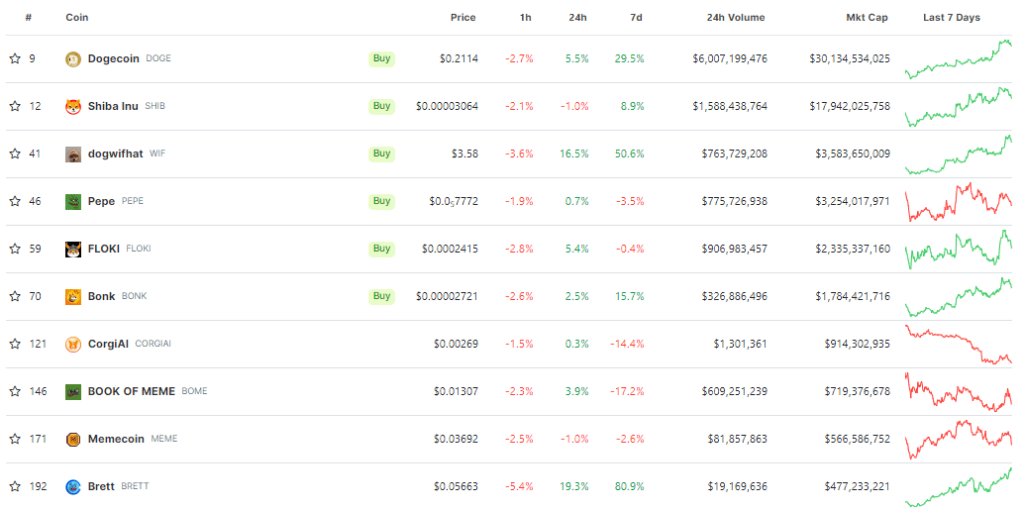Screen dimensions: 1024x509
Task: Mark Bonk with the favorite star
Action: pos(14,296)
